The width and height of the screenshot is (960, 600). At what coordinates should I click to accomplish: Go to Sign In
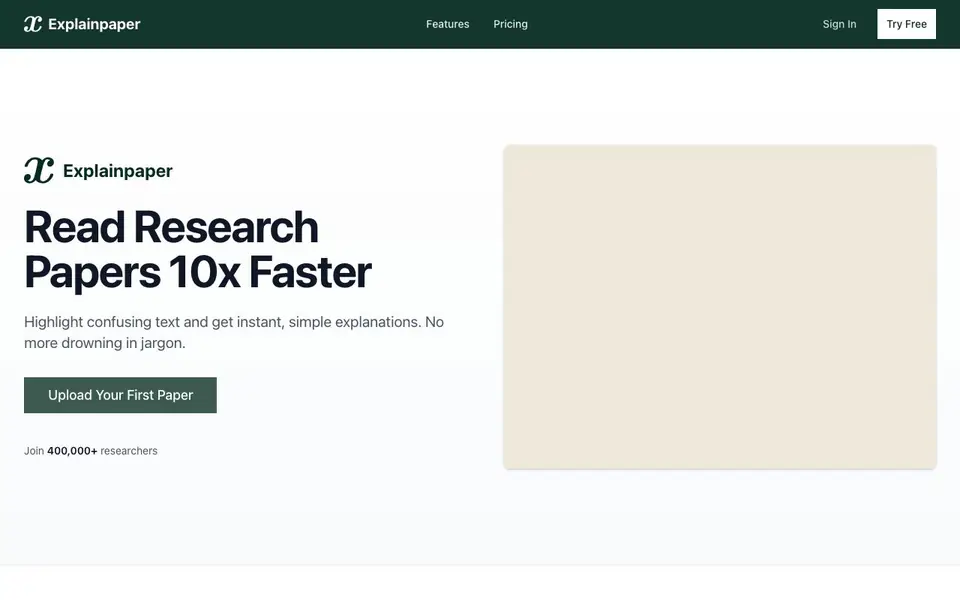pos(839,24)
